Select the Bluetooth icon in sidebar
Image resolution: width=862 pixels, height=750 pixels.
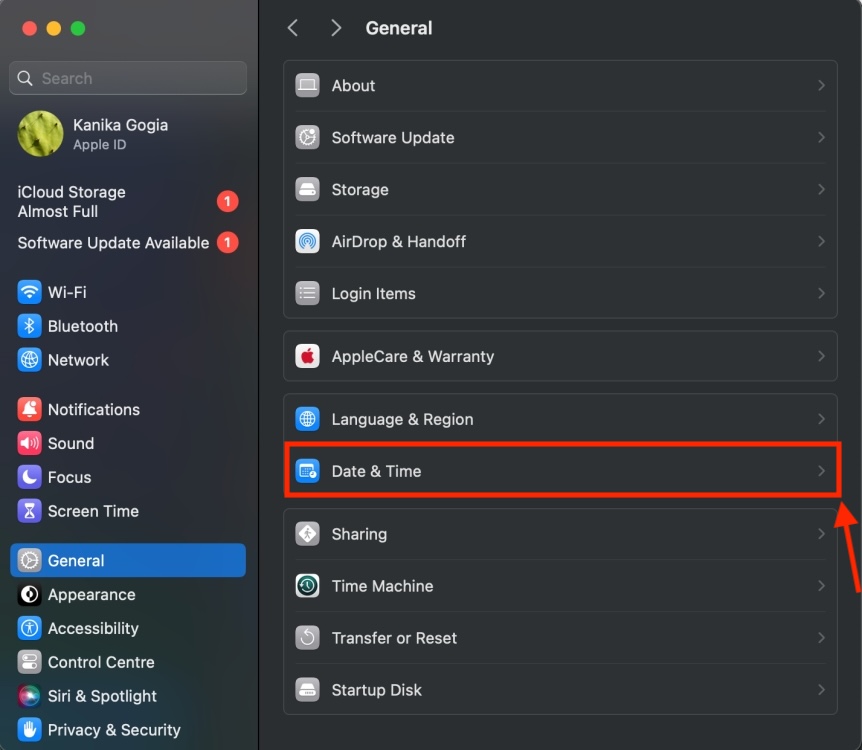[x=30, y=327]
